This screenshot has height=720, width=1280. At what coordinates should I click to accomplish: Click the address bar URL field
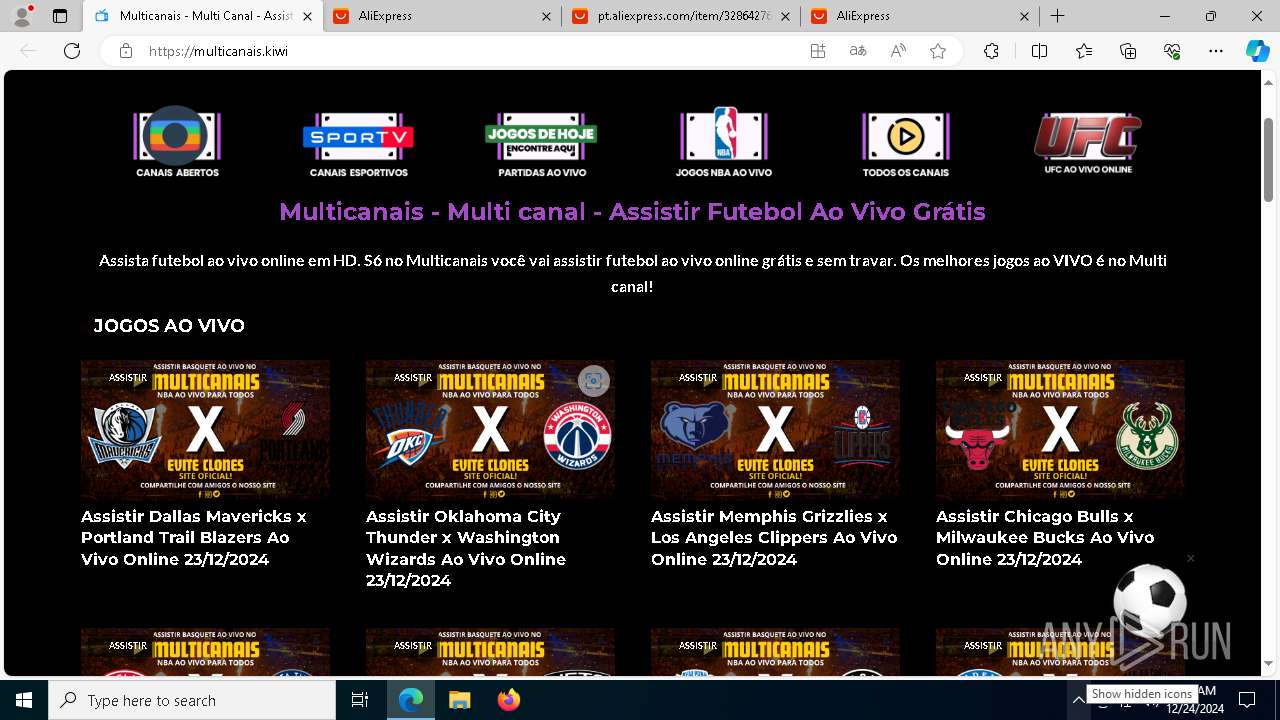470,51
